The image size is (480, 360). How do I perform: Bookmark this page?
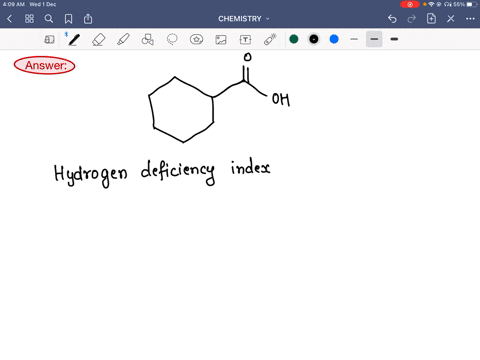pyautogui.click(x=68, y=19)
